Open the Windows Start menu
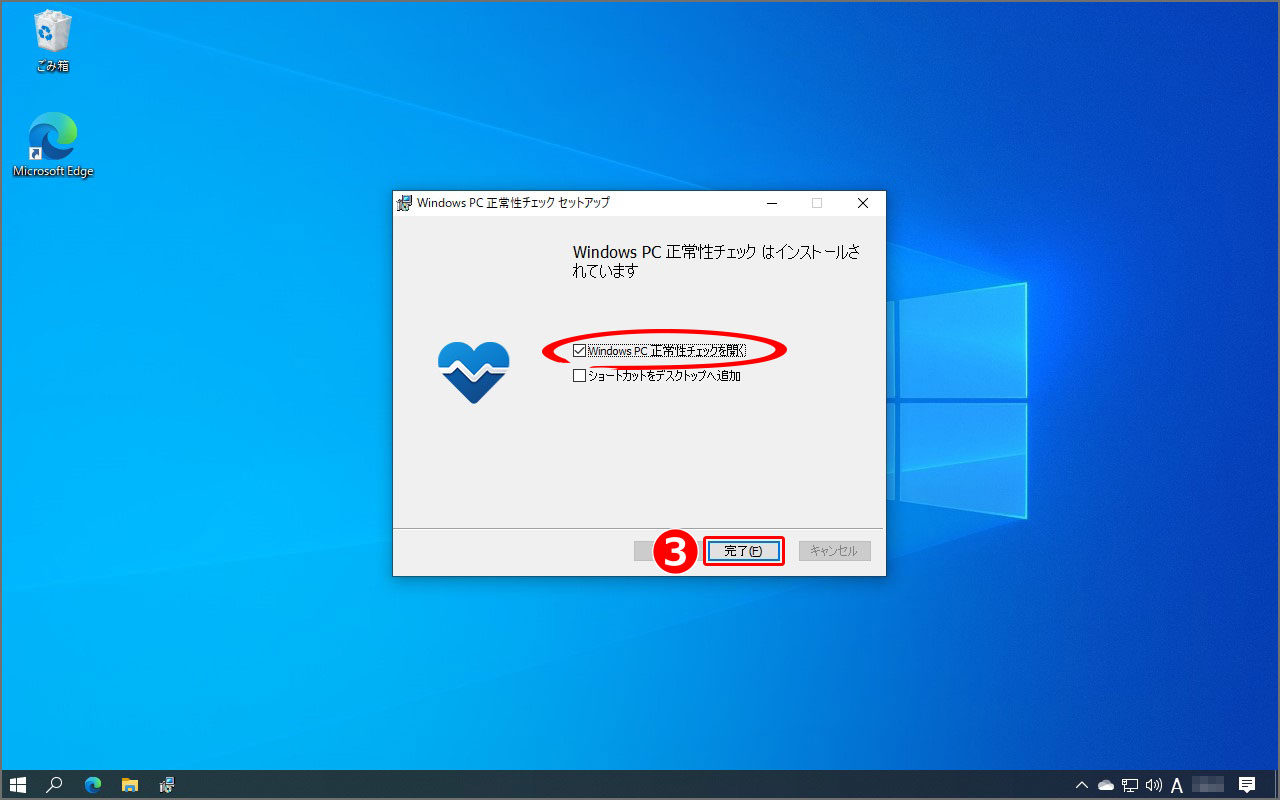Image resolution: width=1280 pixels, height=800 pixels. 17,785
